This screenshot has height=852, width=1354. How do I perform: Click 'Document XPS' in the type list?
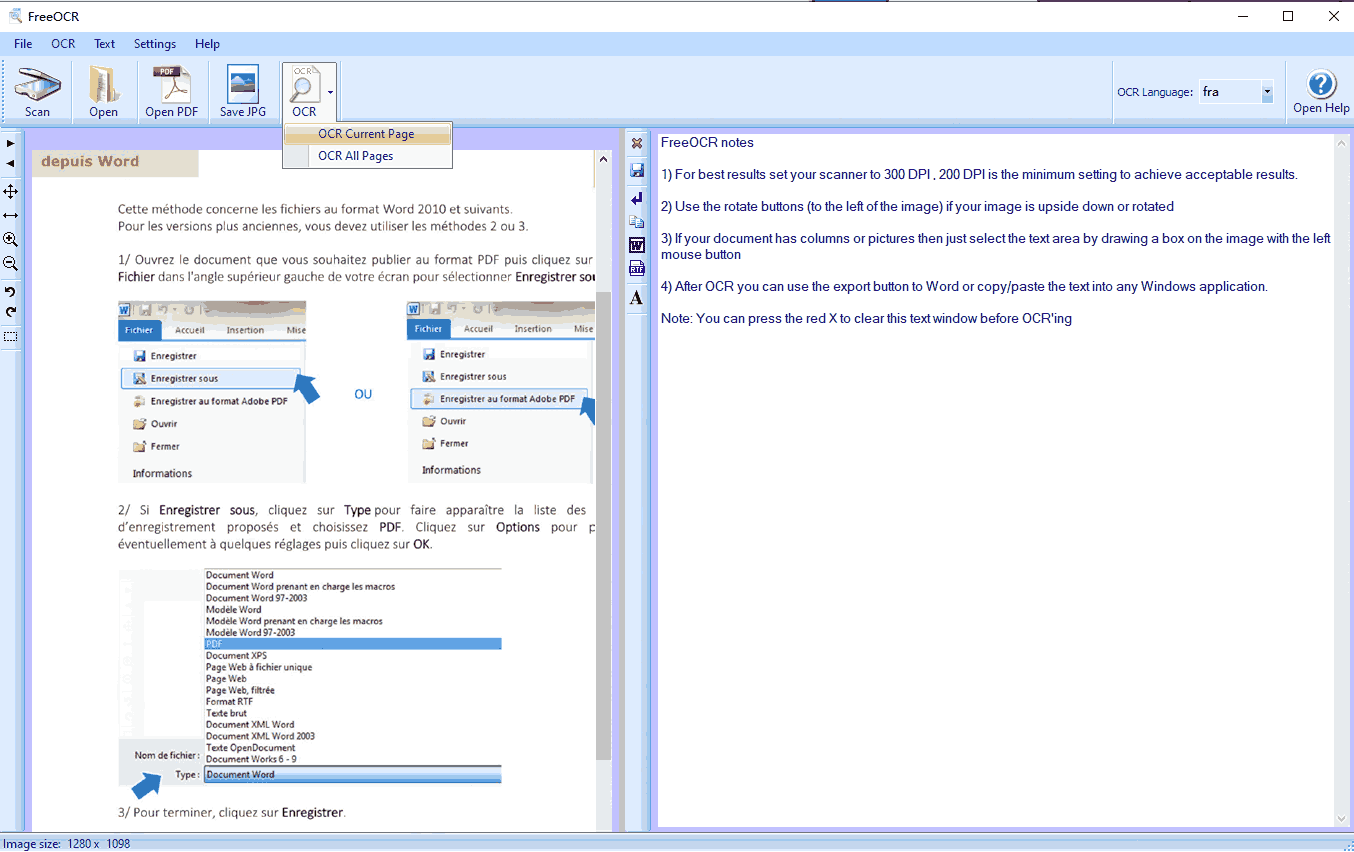tap(235, 656)
